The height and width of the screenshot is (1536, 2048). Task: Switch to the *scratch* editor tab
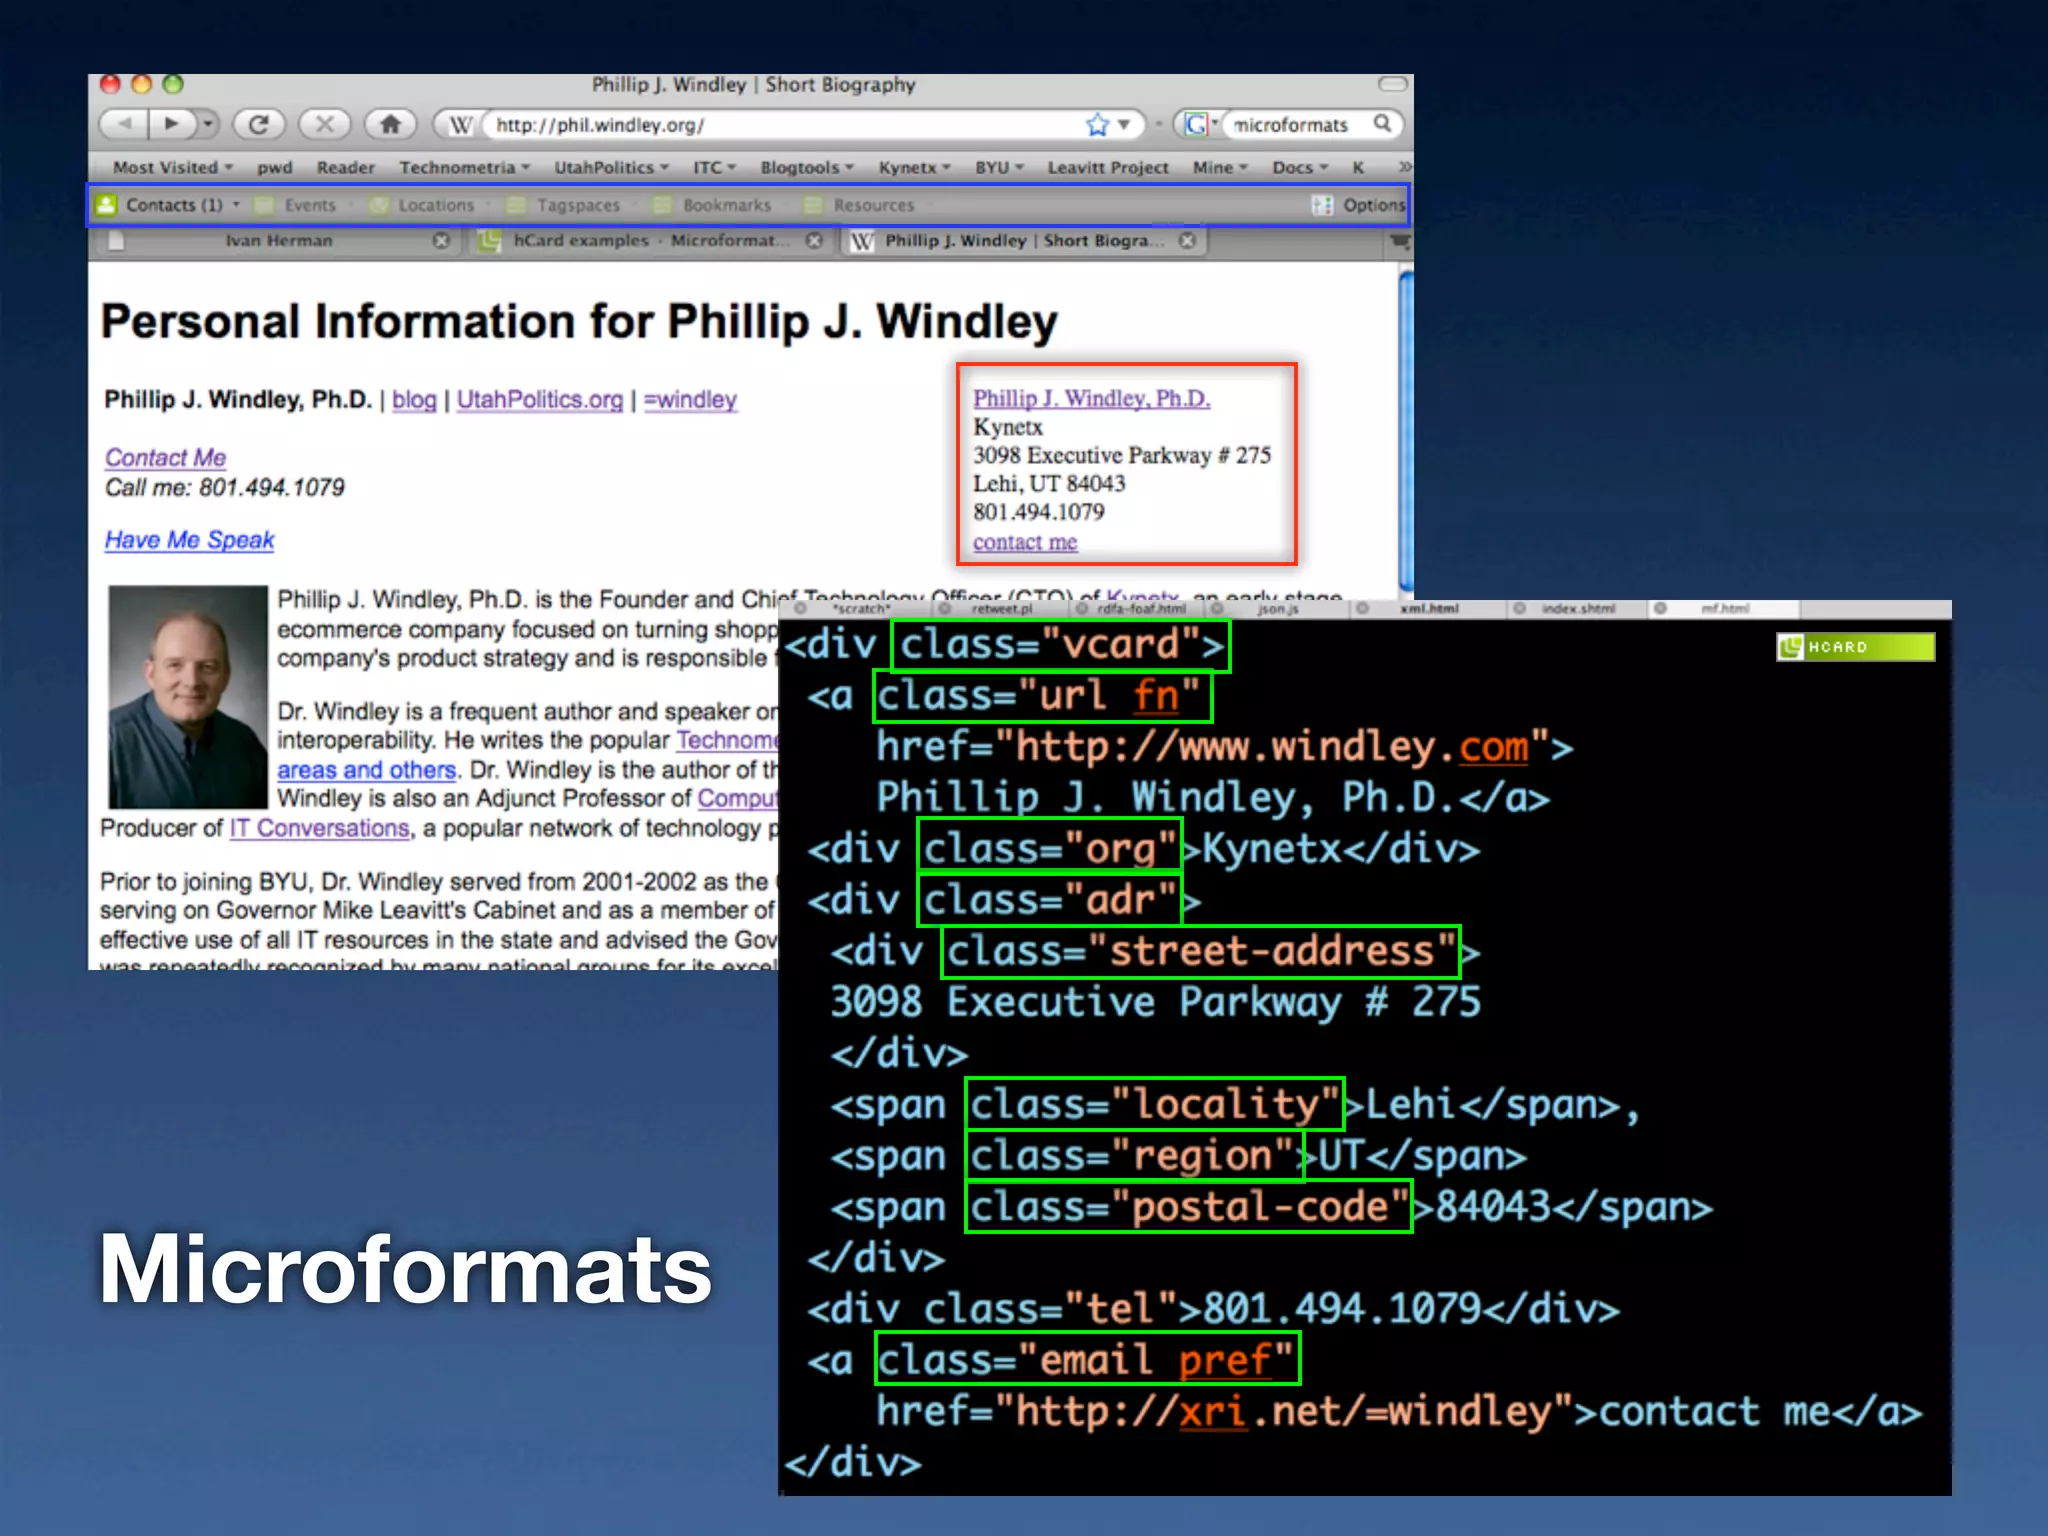coord(860,608)
